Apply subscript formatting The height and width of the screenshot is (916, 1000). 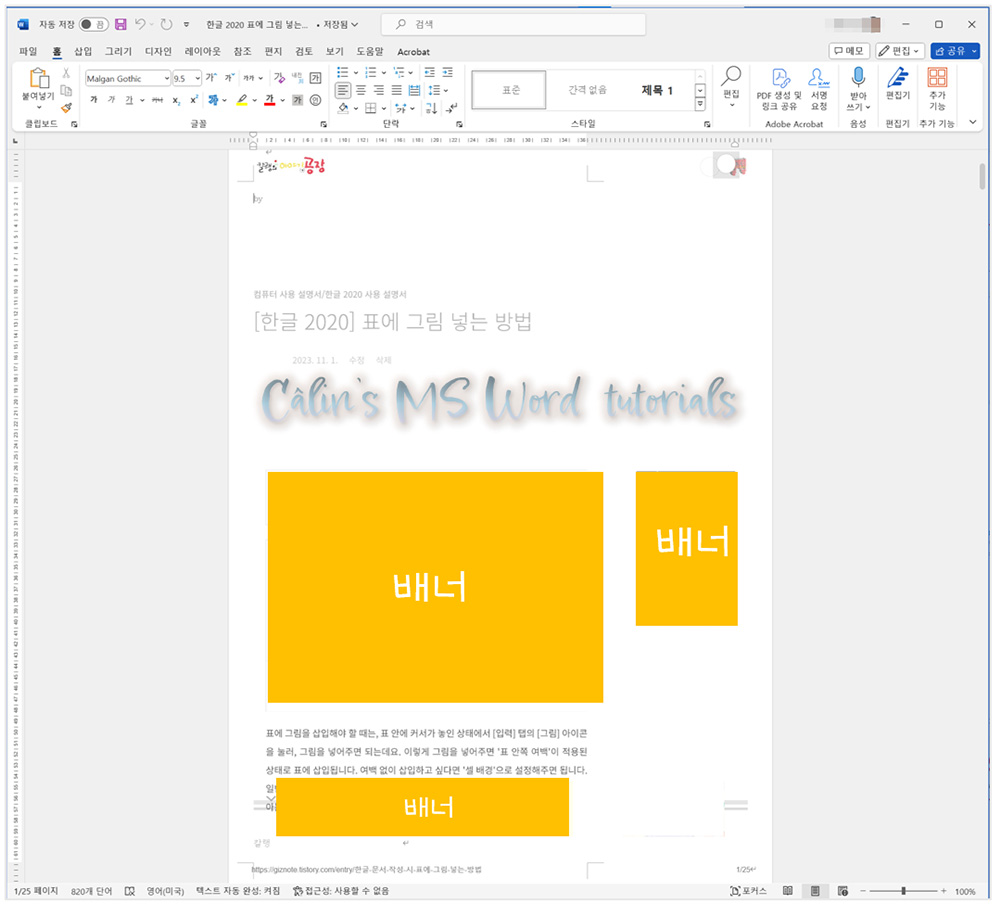pyautogui.click(x=176, y=100)
